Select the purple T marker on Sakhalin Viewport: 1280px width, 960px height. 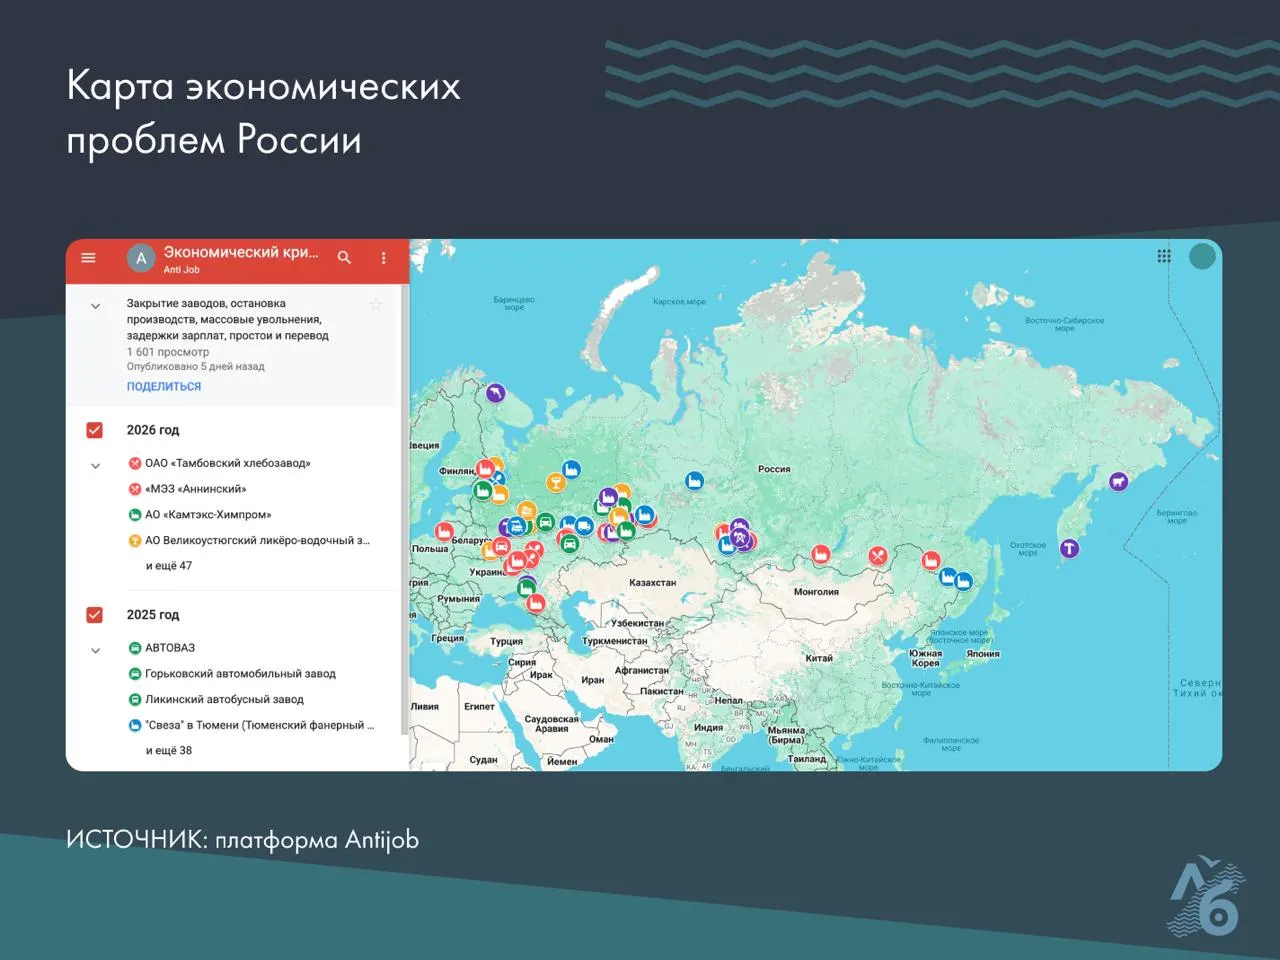(1069, 548)
